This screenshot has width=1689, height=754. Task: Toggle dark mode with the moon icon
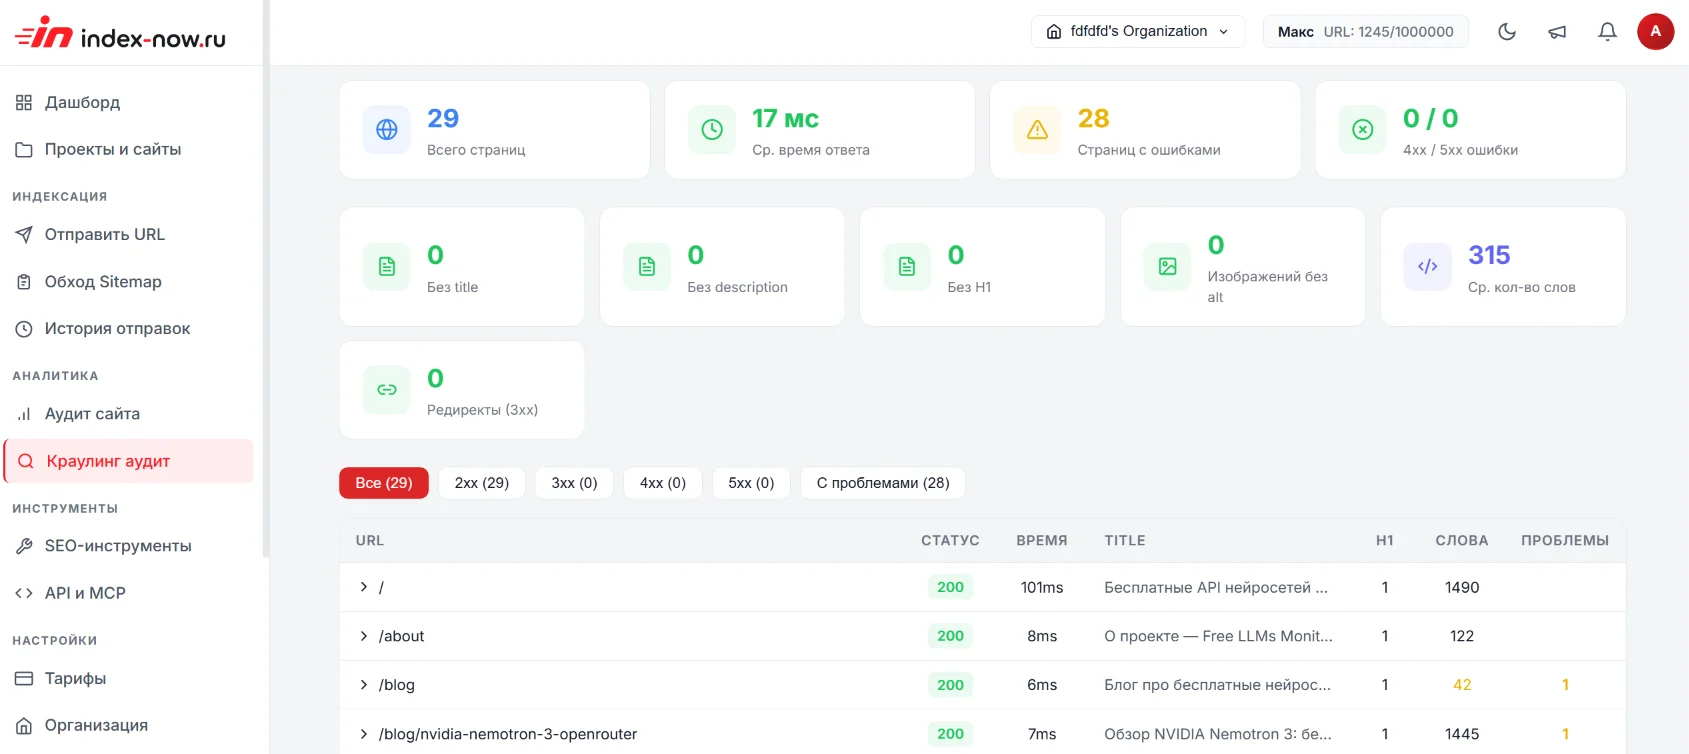[x=1507, y=32]
